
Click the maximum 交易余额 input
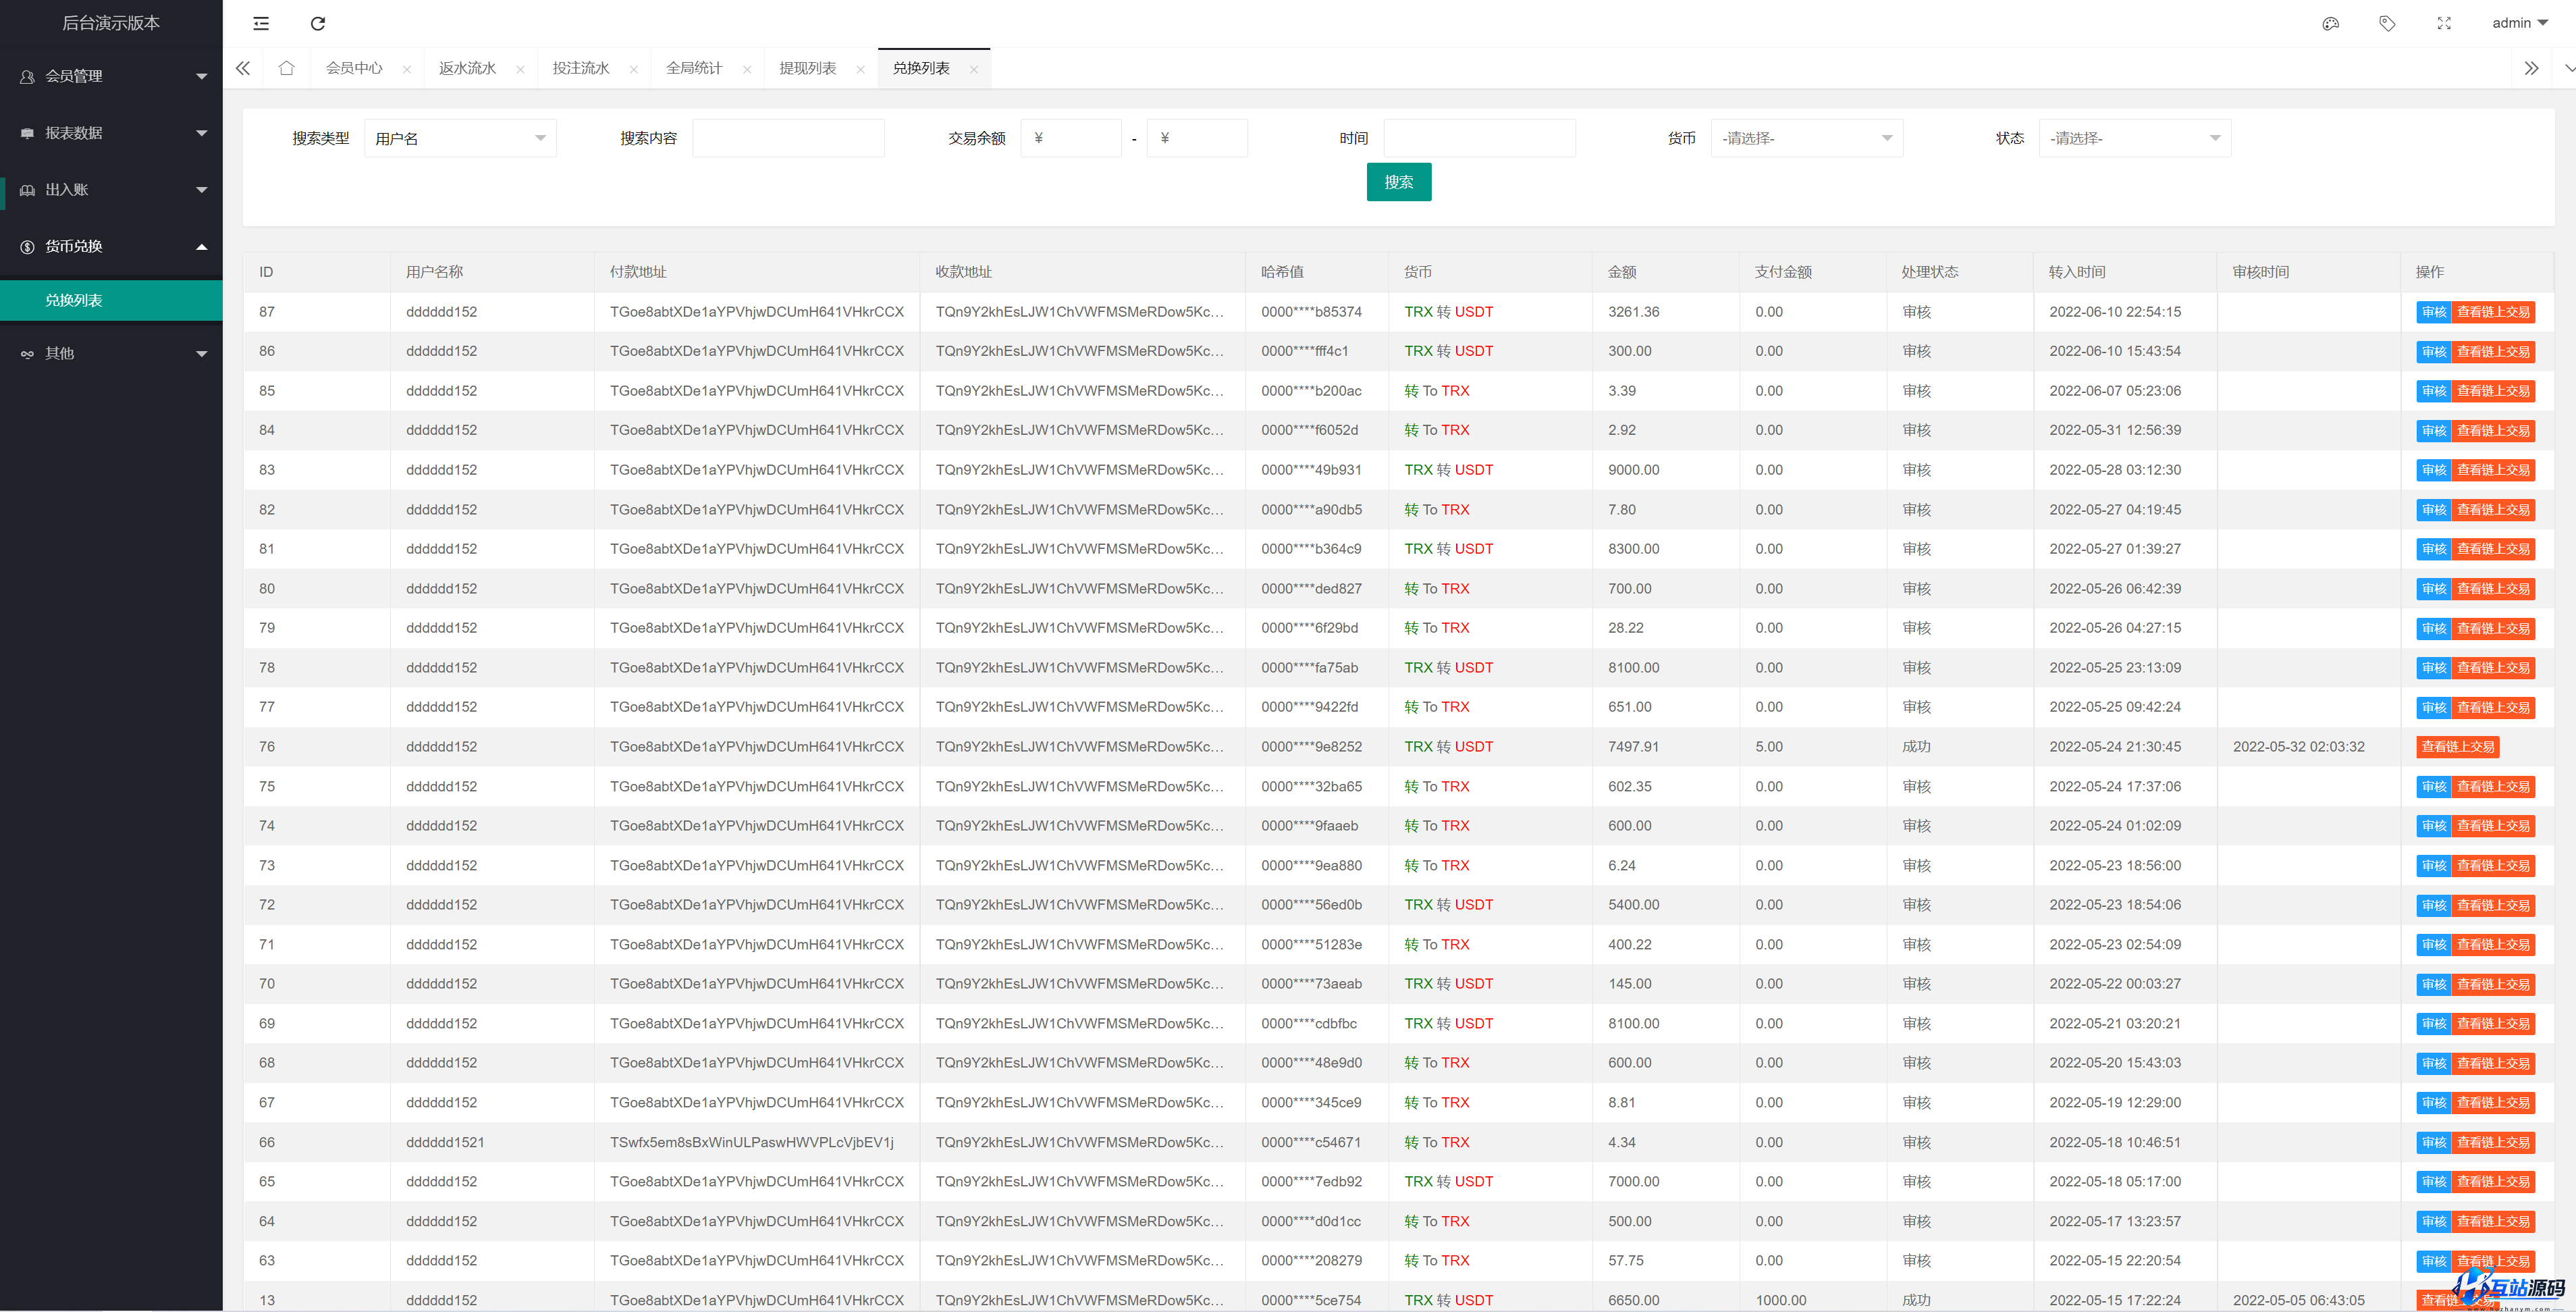[1197, 138]
